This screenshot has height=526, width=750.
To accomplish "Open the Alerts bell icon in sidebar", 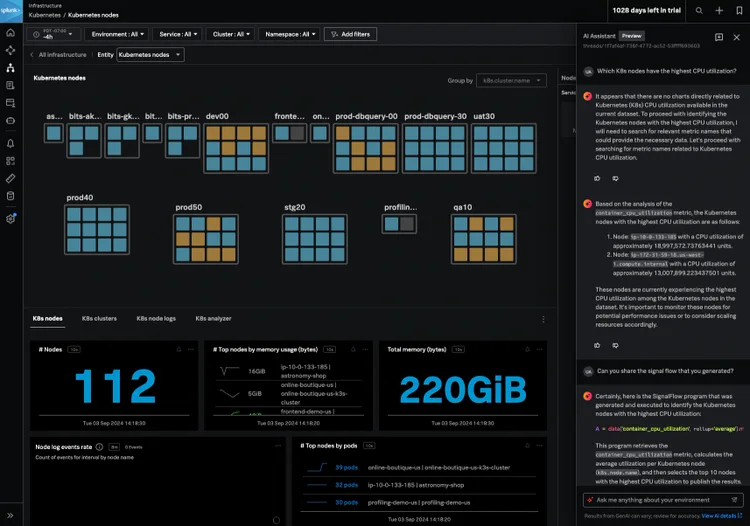I will click(x=10, y=143).
